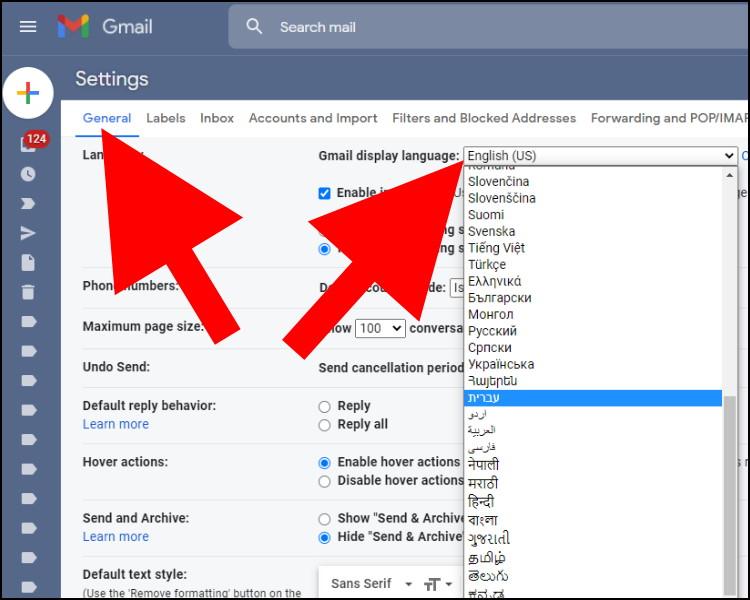
Task: Open the Drafts document icon
Action: point(28,263)
